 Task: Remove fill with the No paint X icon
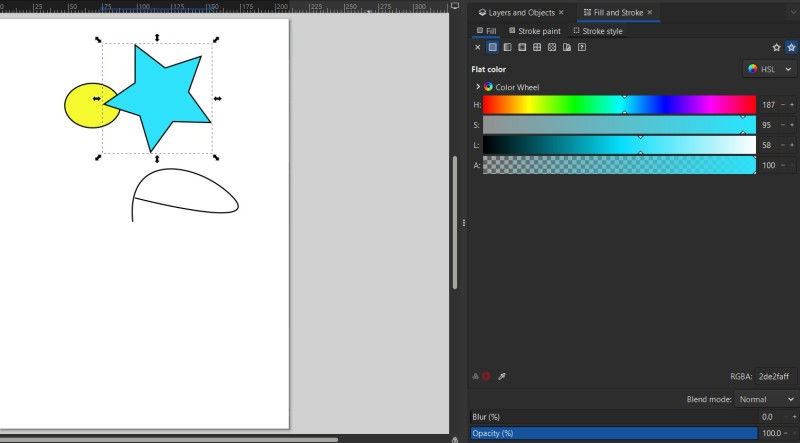[478, 47]
